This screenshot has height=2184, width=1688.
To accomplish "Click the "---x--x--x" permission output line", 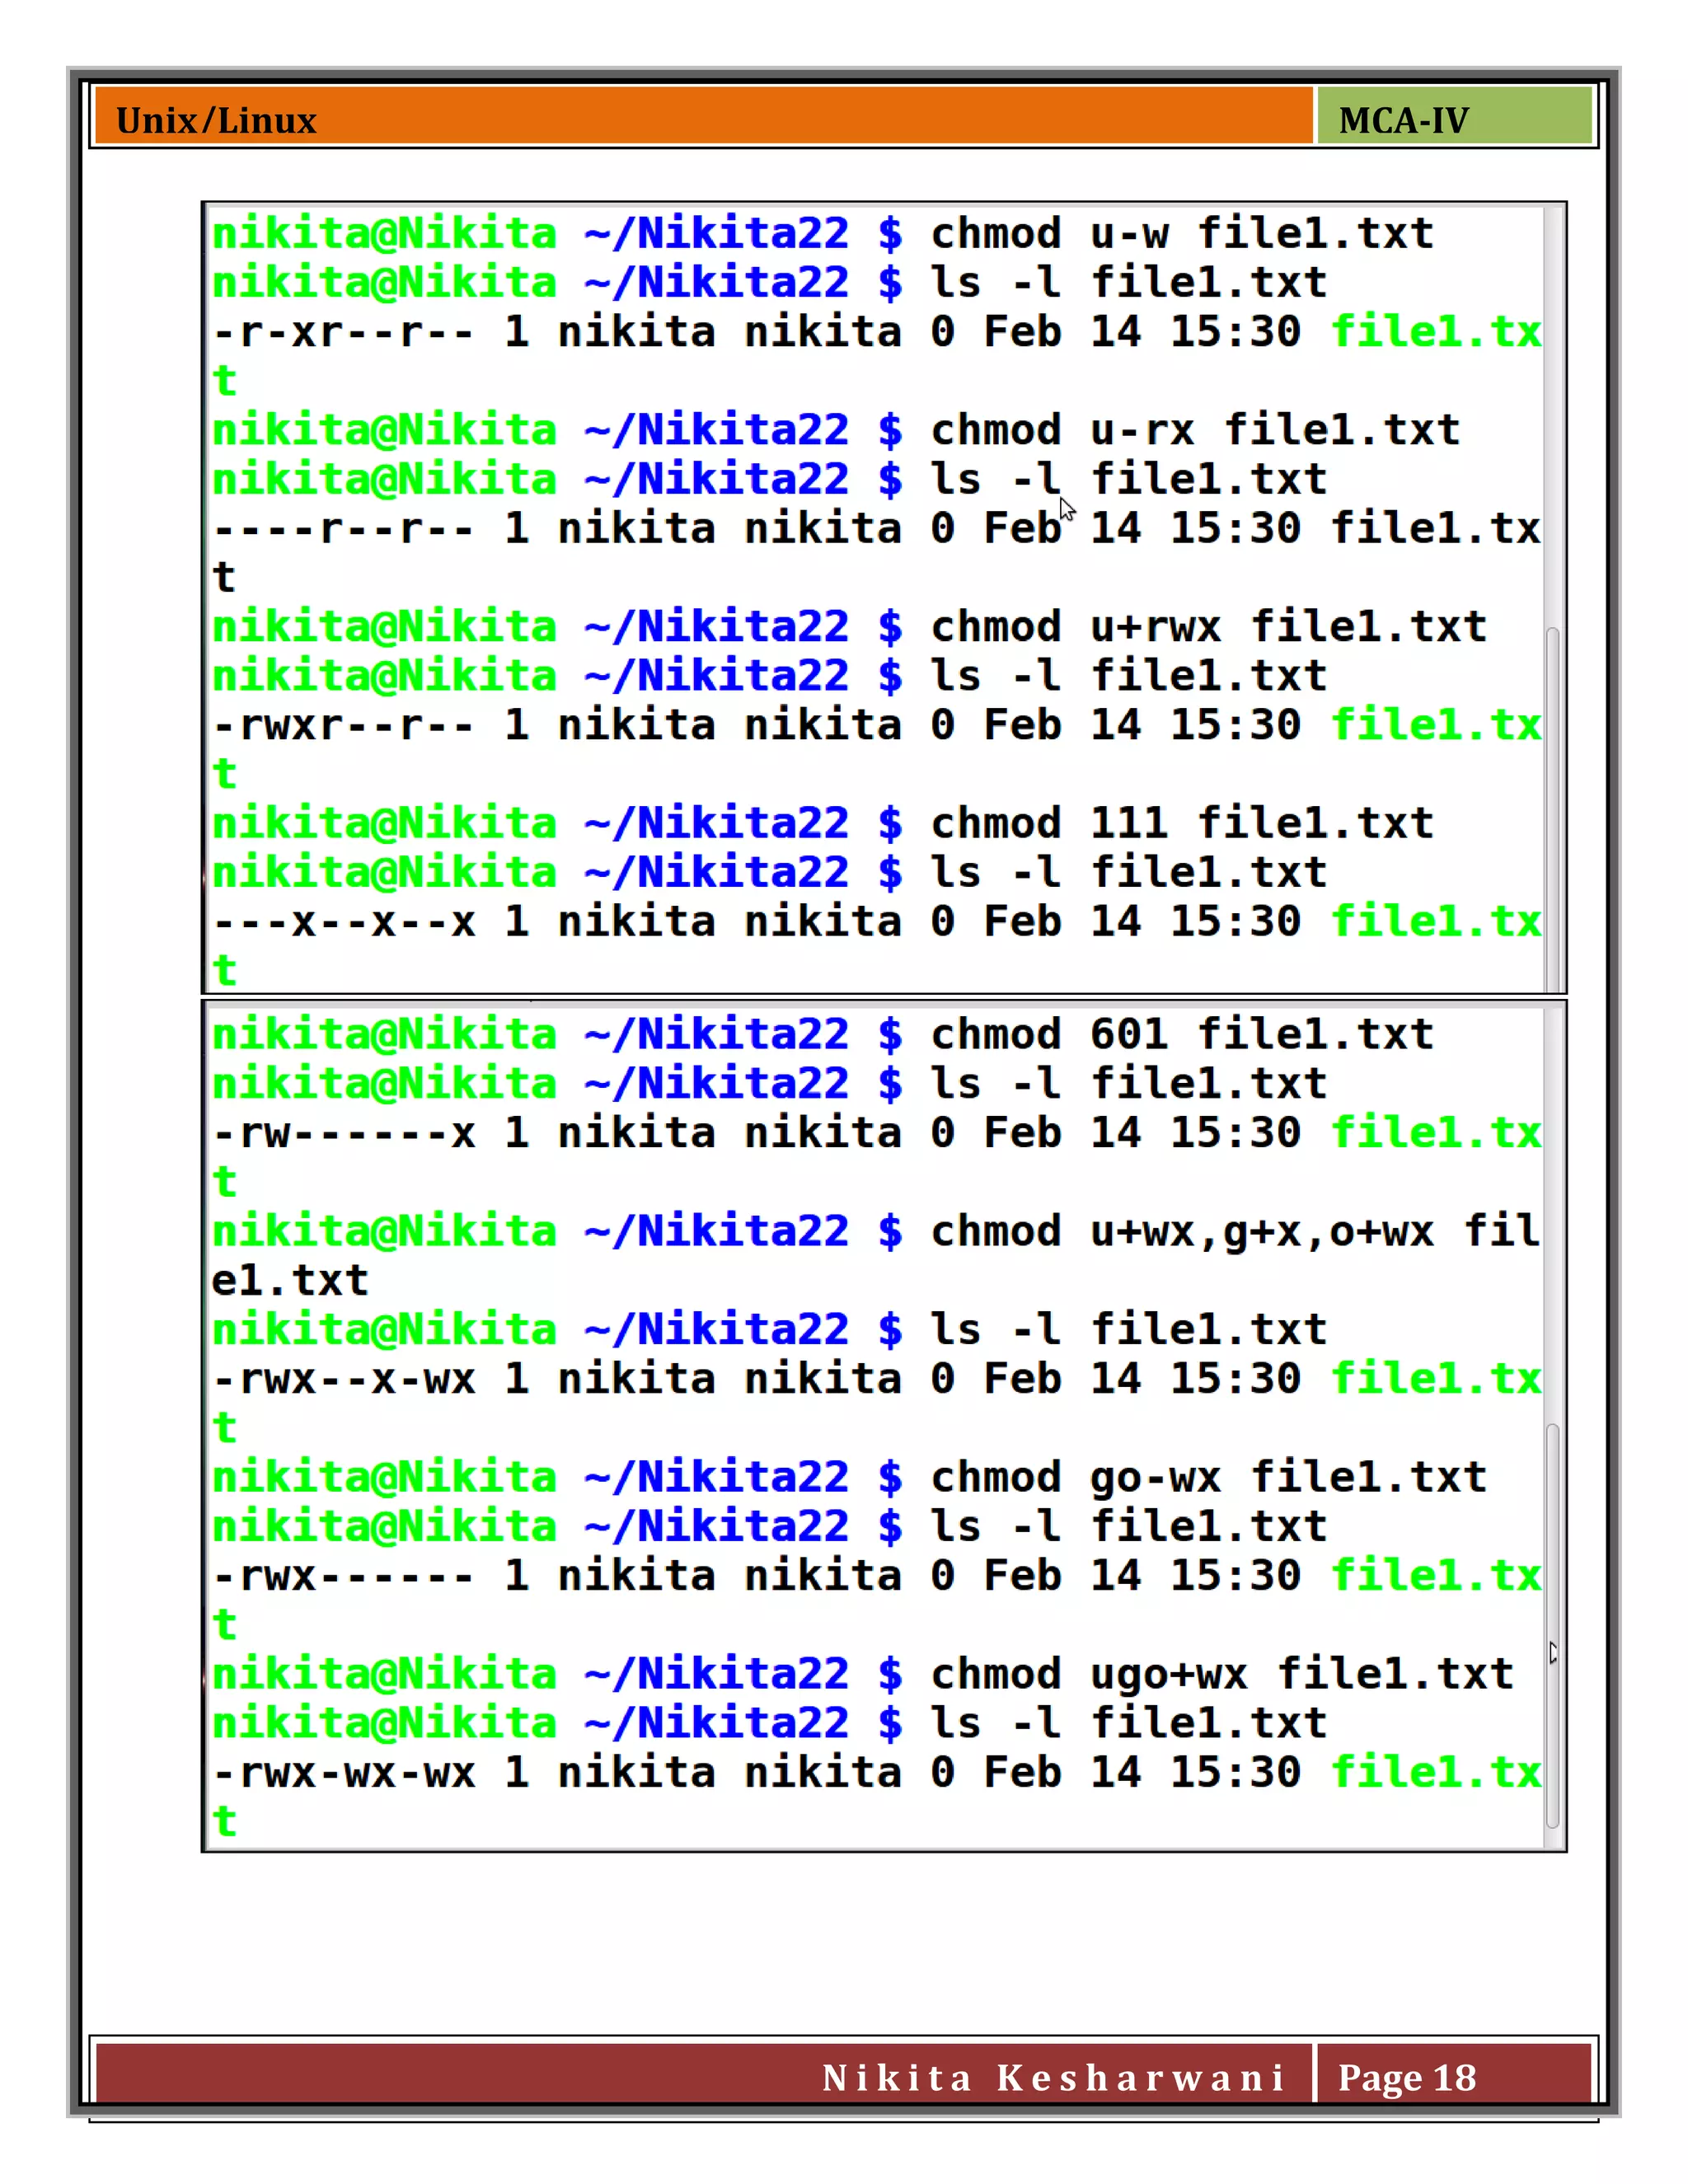I will 876,922.
